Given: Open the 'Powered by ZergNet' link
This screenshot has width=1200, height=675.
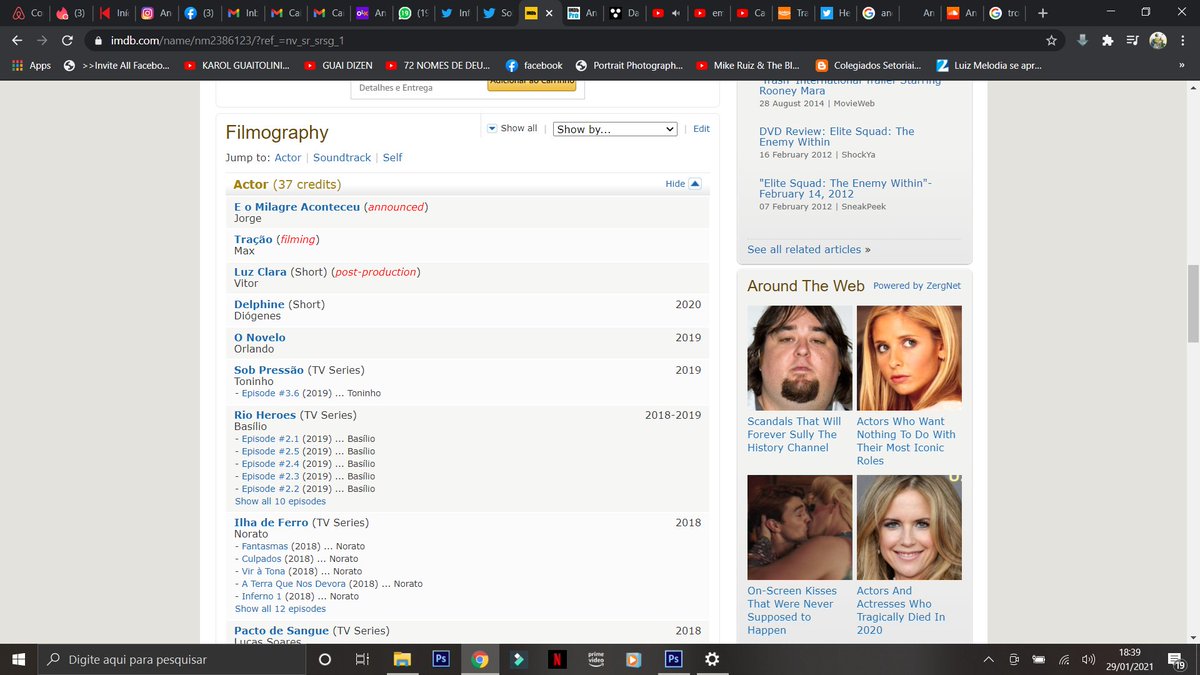Looking at the screenshot, I should point(917,286).
